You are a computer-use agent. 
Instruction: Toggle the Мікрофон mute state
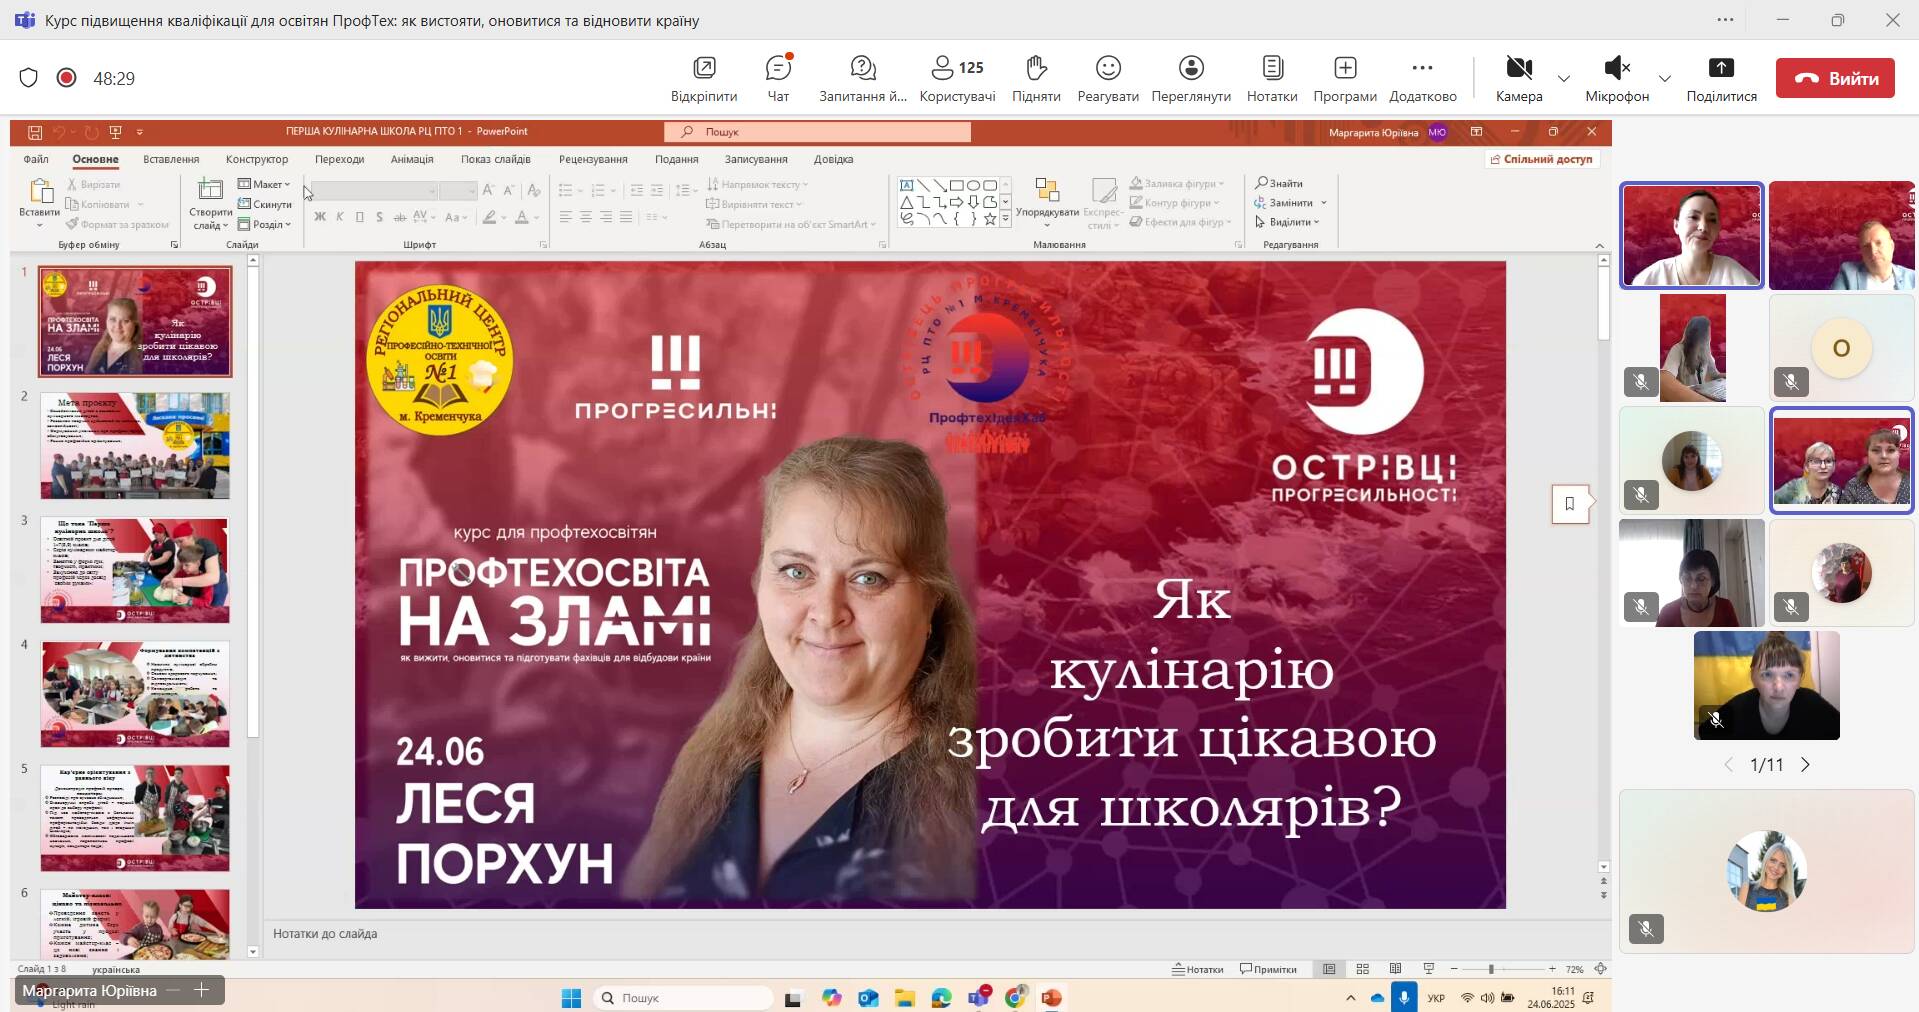[x=1617, y=78]
